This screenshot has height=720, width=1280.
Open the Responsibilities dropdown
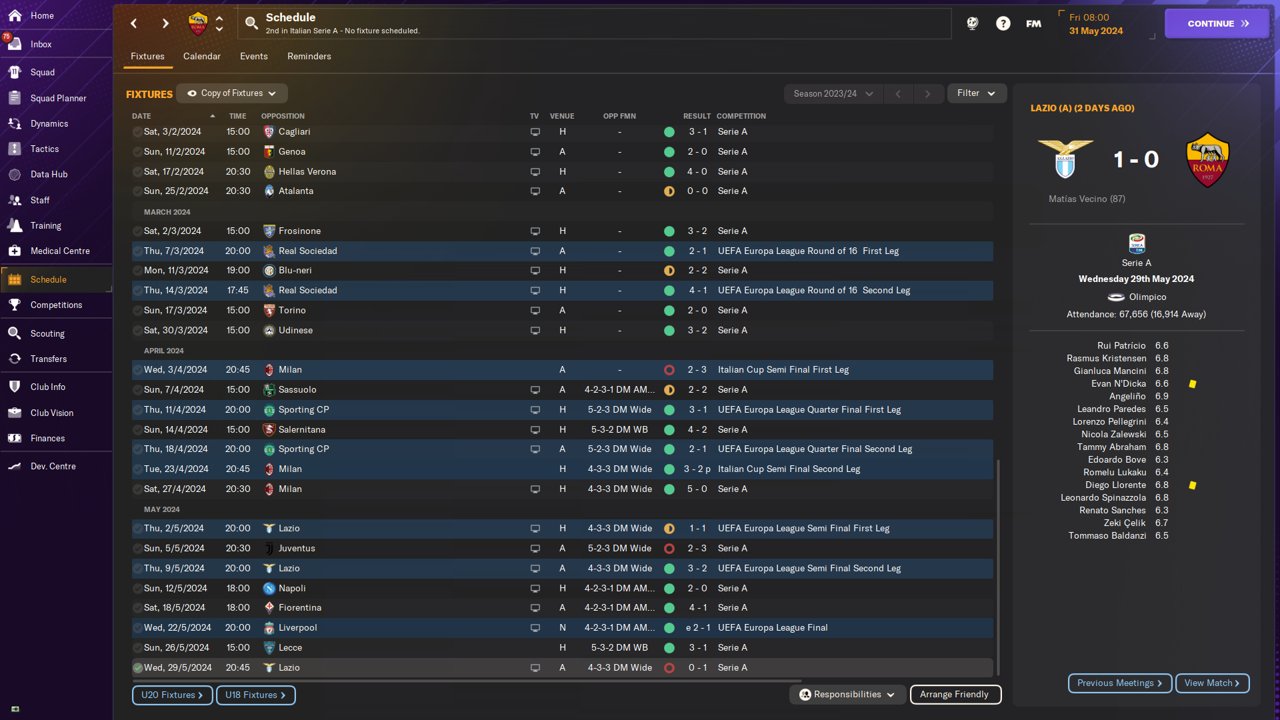coord(847,694)
